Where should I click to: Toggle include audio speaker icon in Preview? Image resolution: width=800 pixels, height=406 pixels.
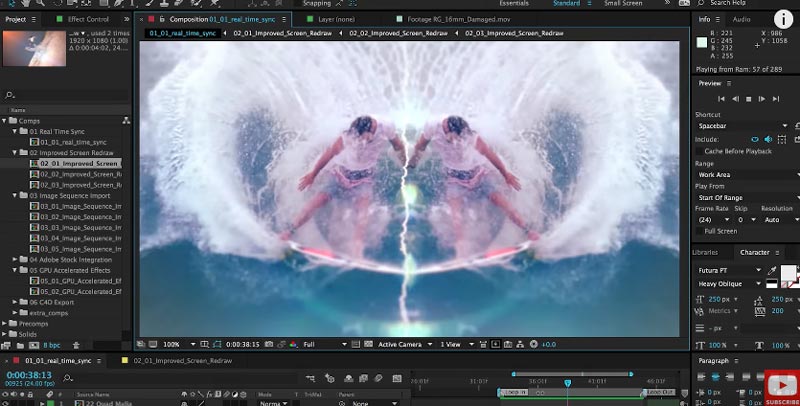[768, 139]
